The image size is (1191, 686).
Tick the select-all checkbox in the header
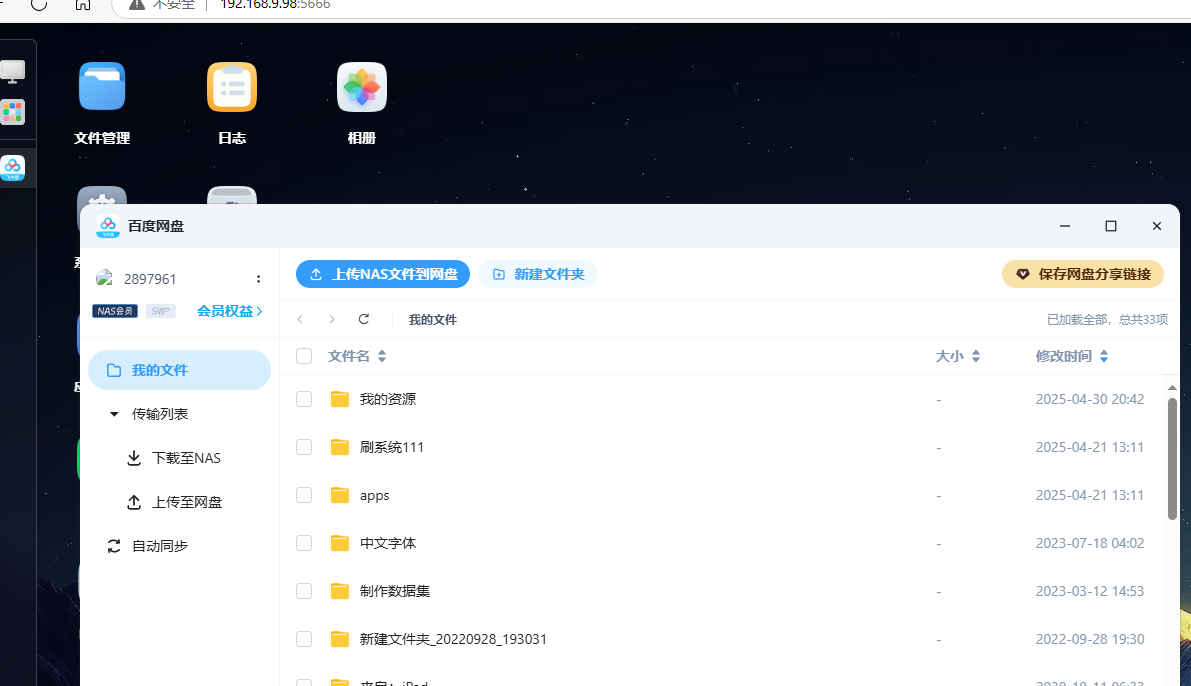[304, 356]
